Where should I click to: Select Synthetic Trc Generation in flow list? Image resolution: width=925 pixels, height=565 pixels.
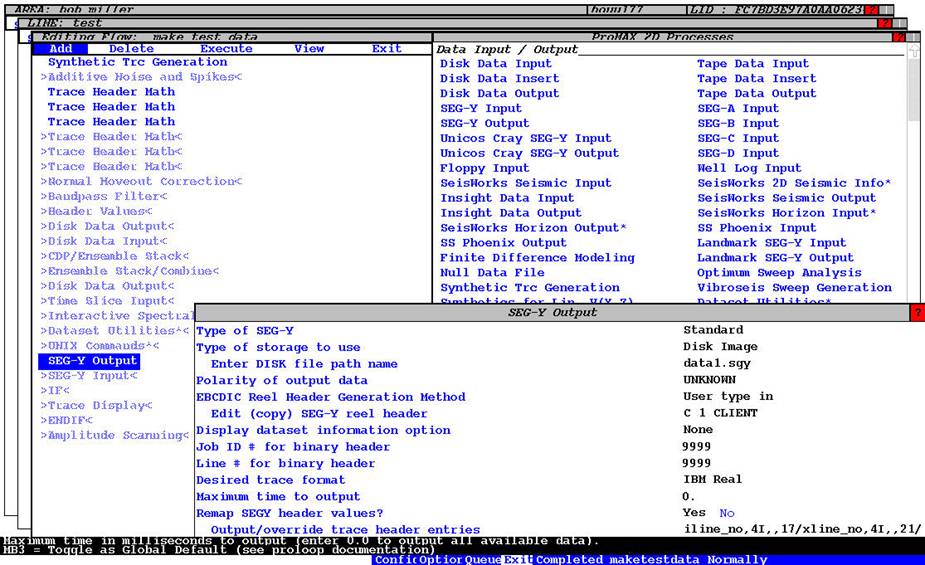coord(137,62)
